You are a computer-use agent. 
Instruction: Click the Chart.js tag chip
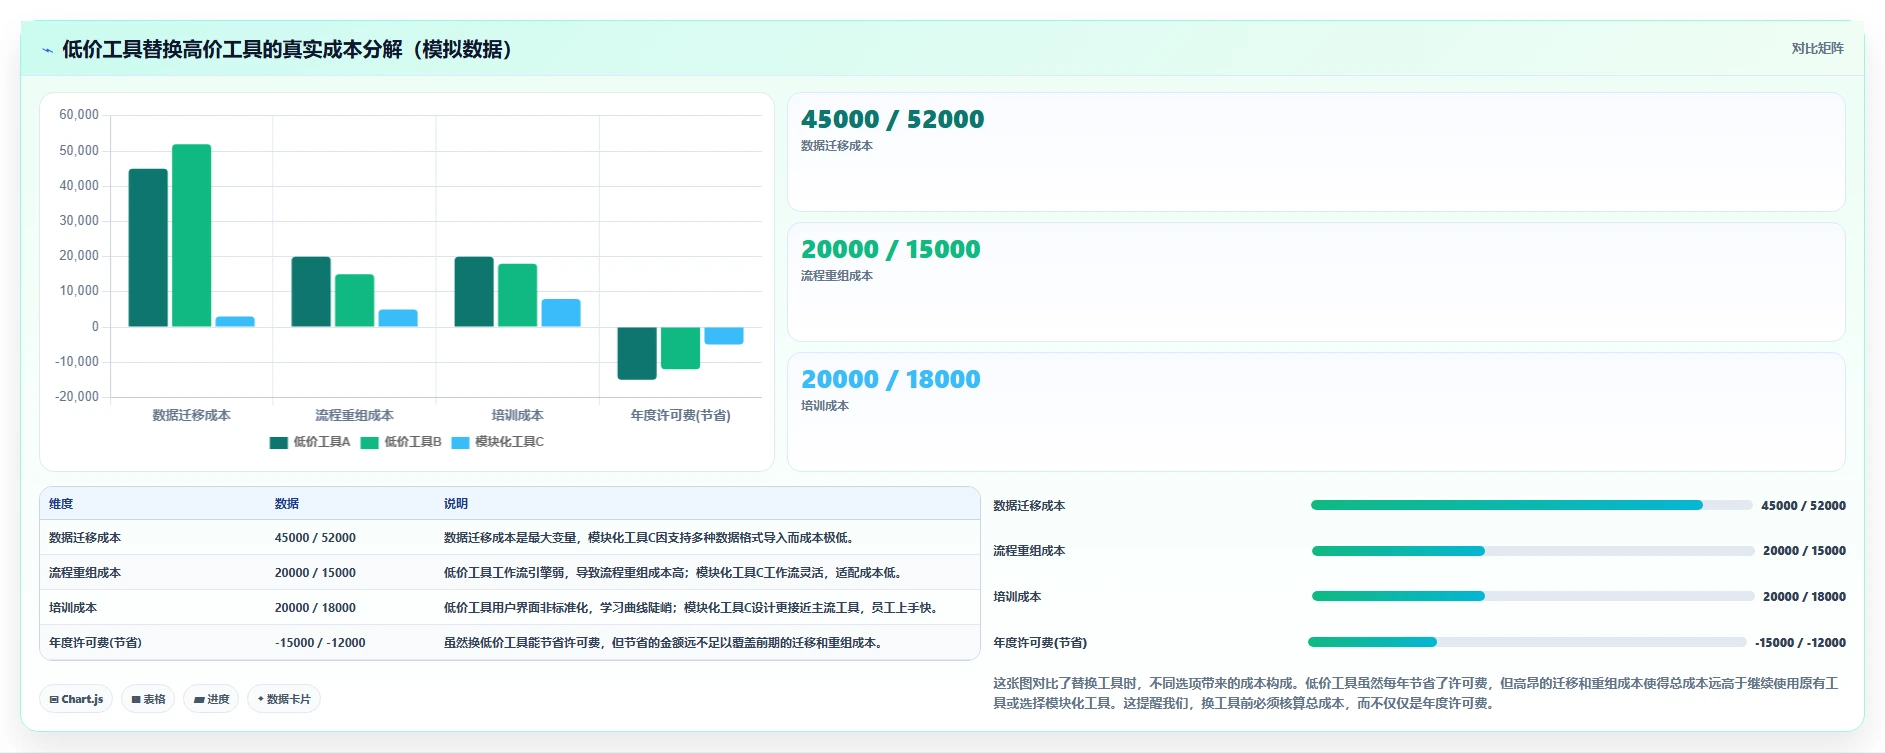(76, 699)
